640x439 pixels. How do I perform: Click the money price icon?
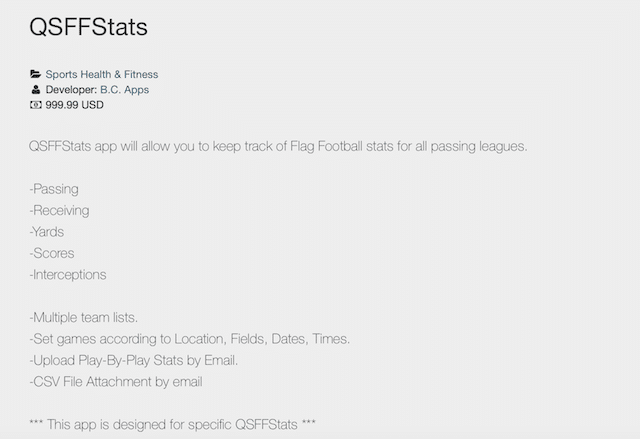click(36, 105)
